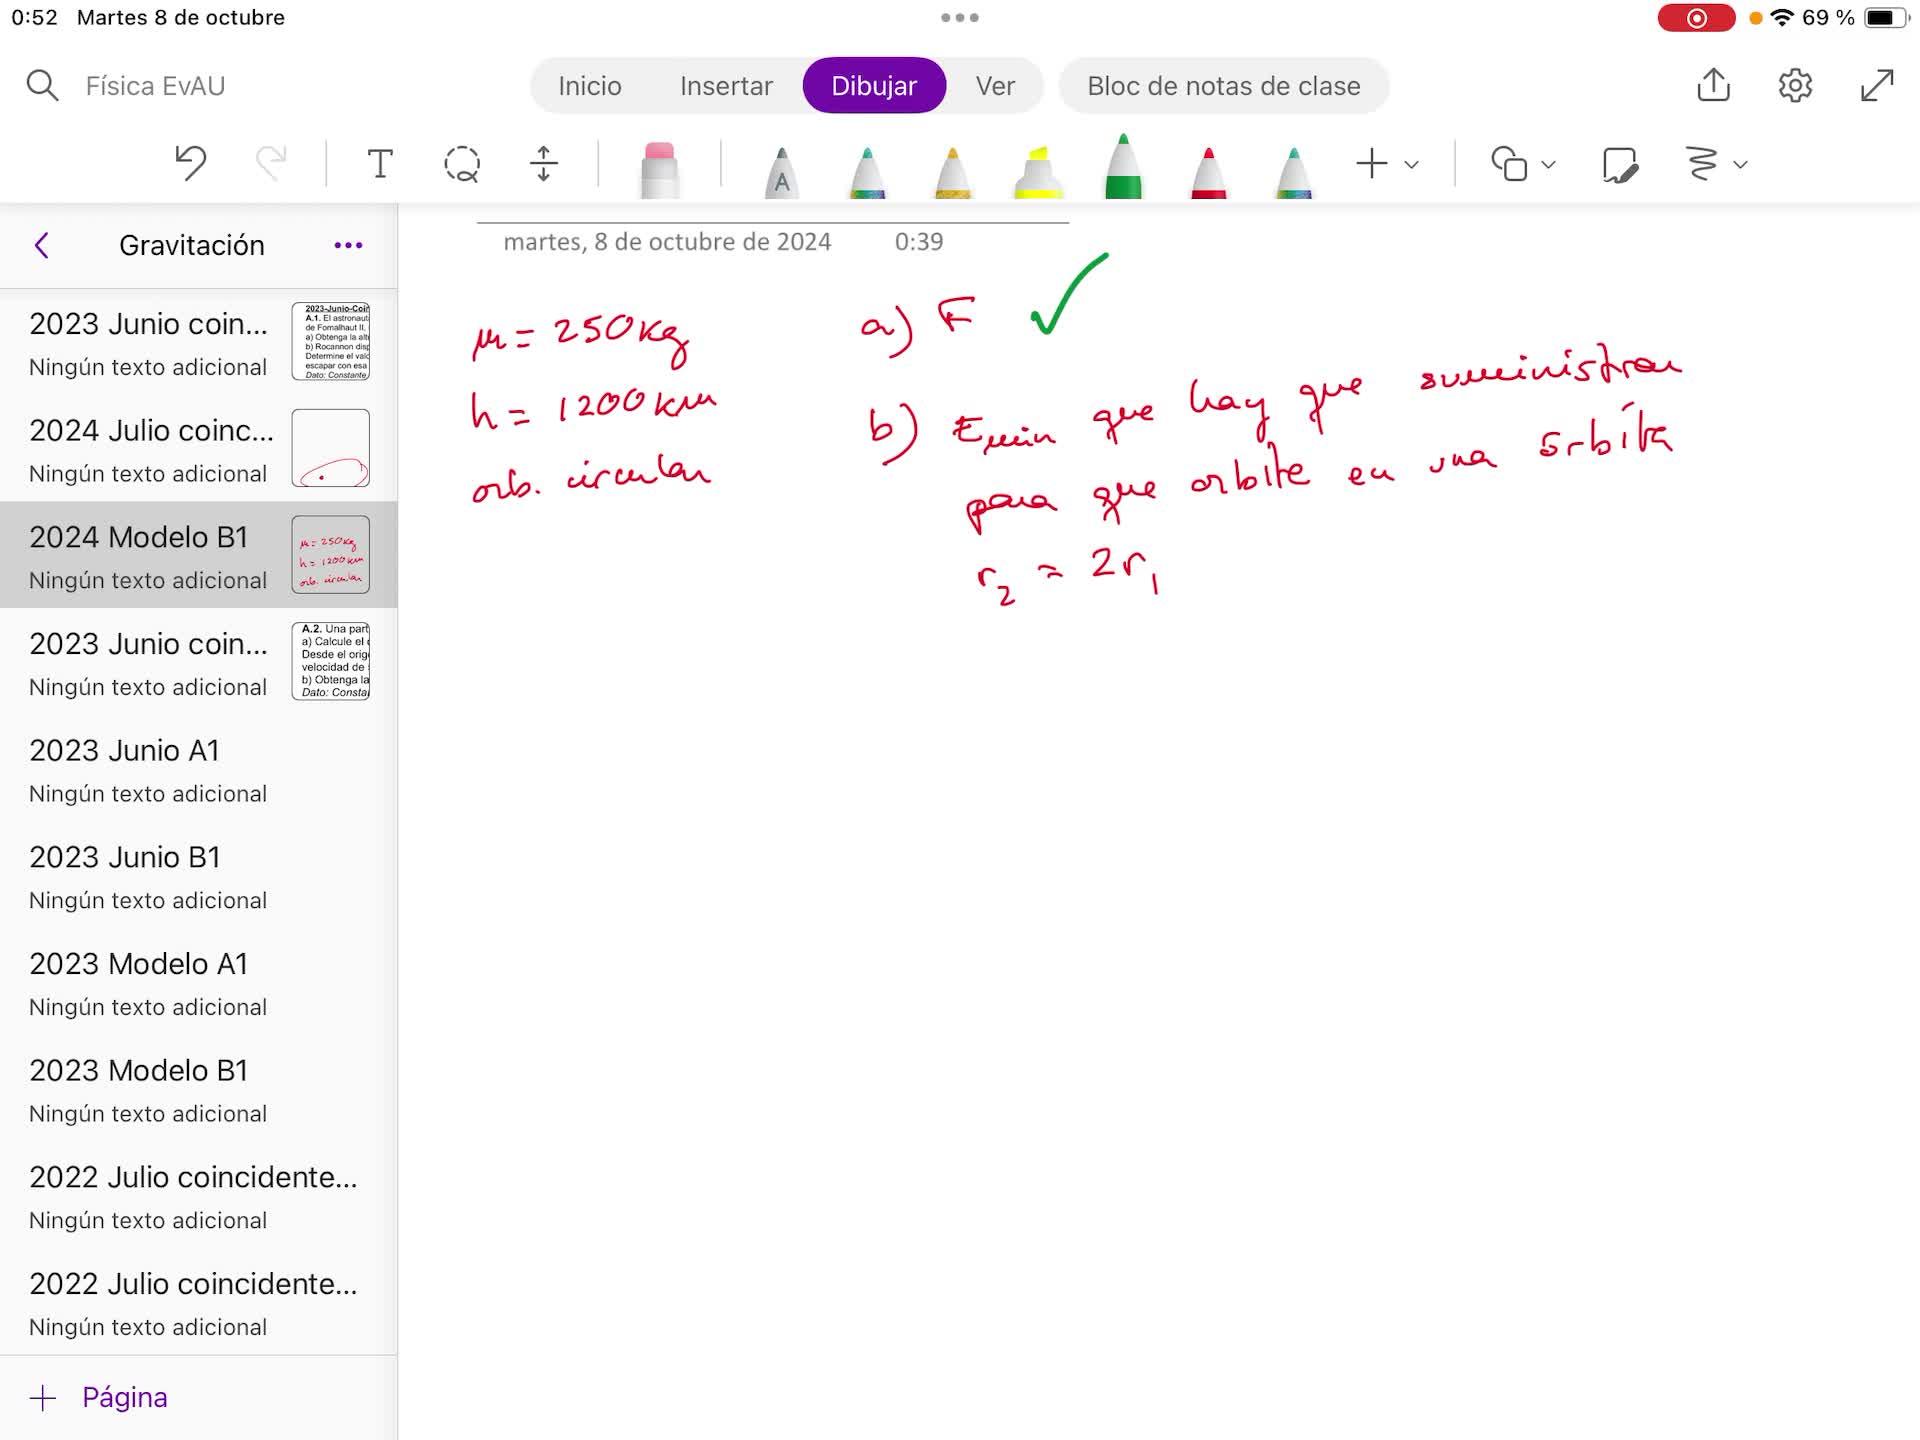
Task: Open the shapes dropdown chevron
Action: [x=1548, y=165]
